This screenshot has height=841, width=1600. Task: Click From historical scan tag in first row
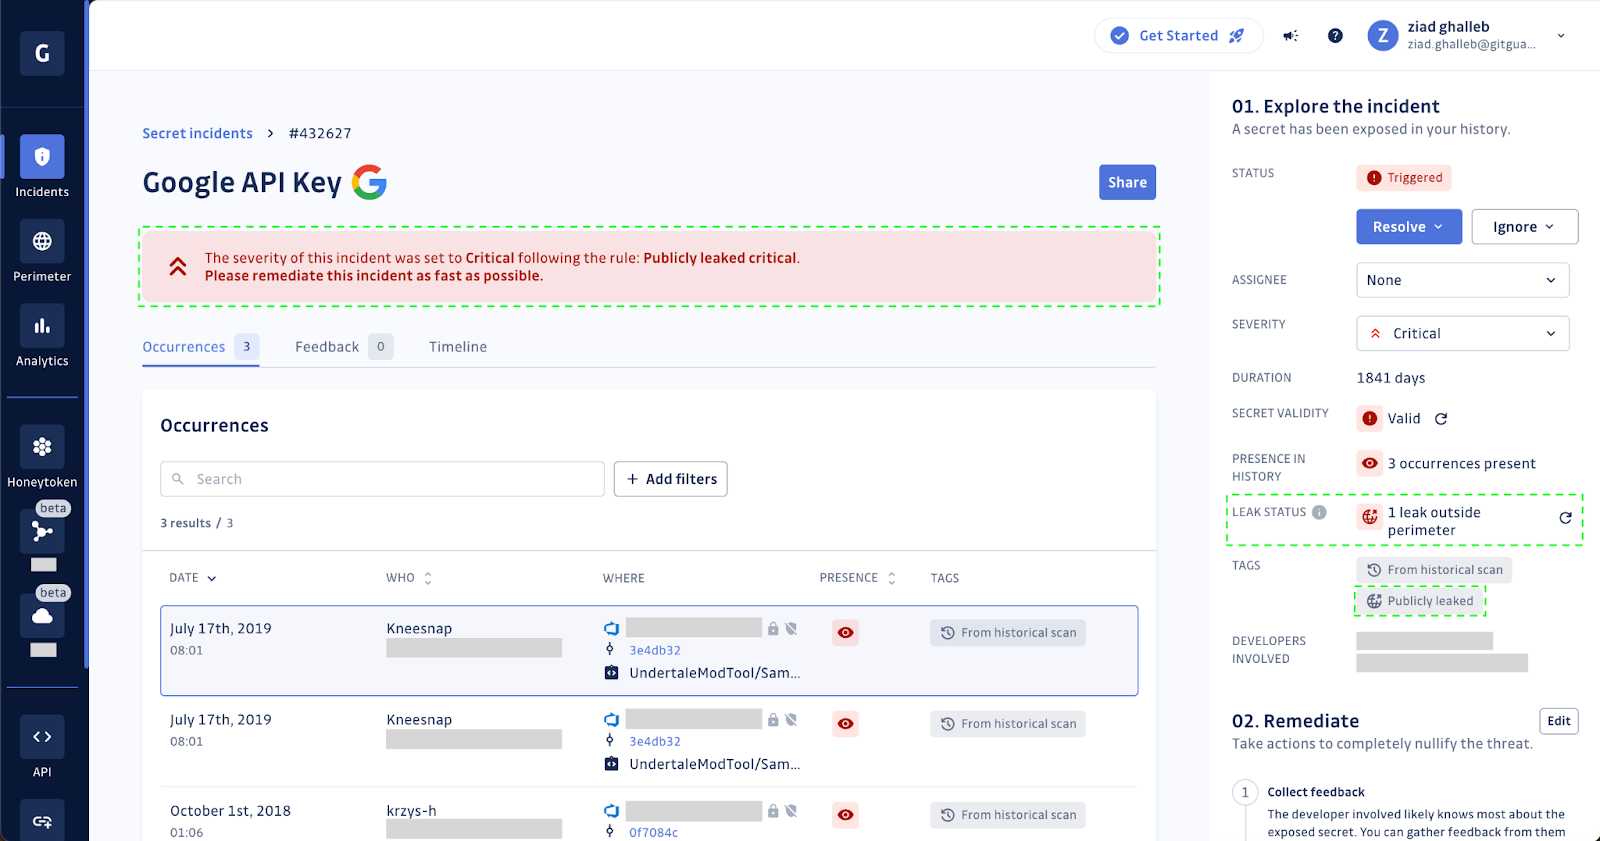[x=1008, y=633]
